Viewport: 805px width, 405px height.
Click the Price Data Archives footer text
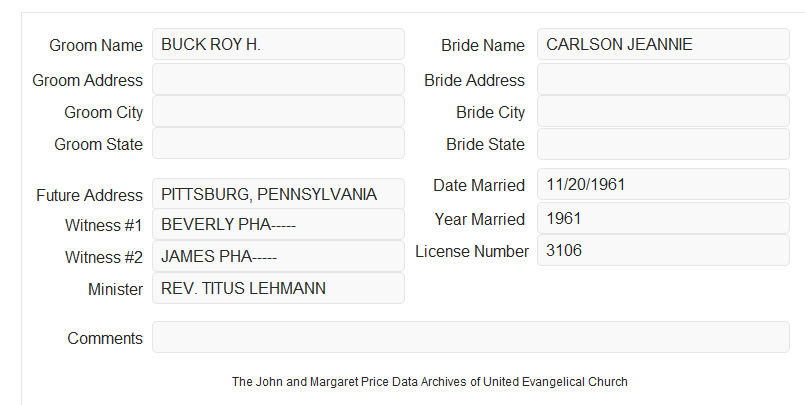click(x=430, y=382)
